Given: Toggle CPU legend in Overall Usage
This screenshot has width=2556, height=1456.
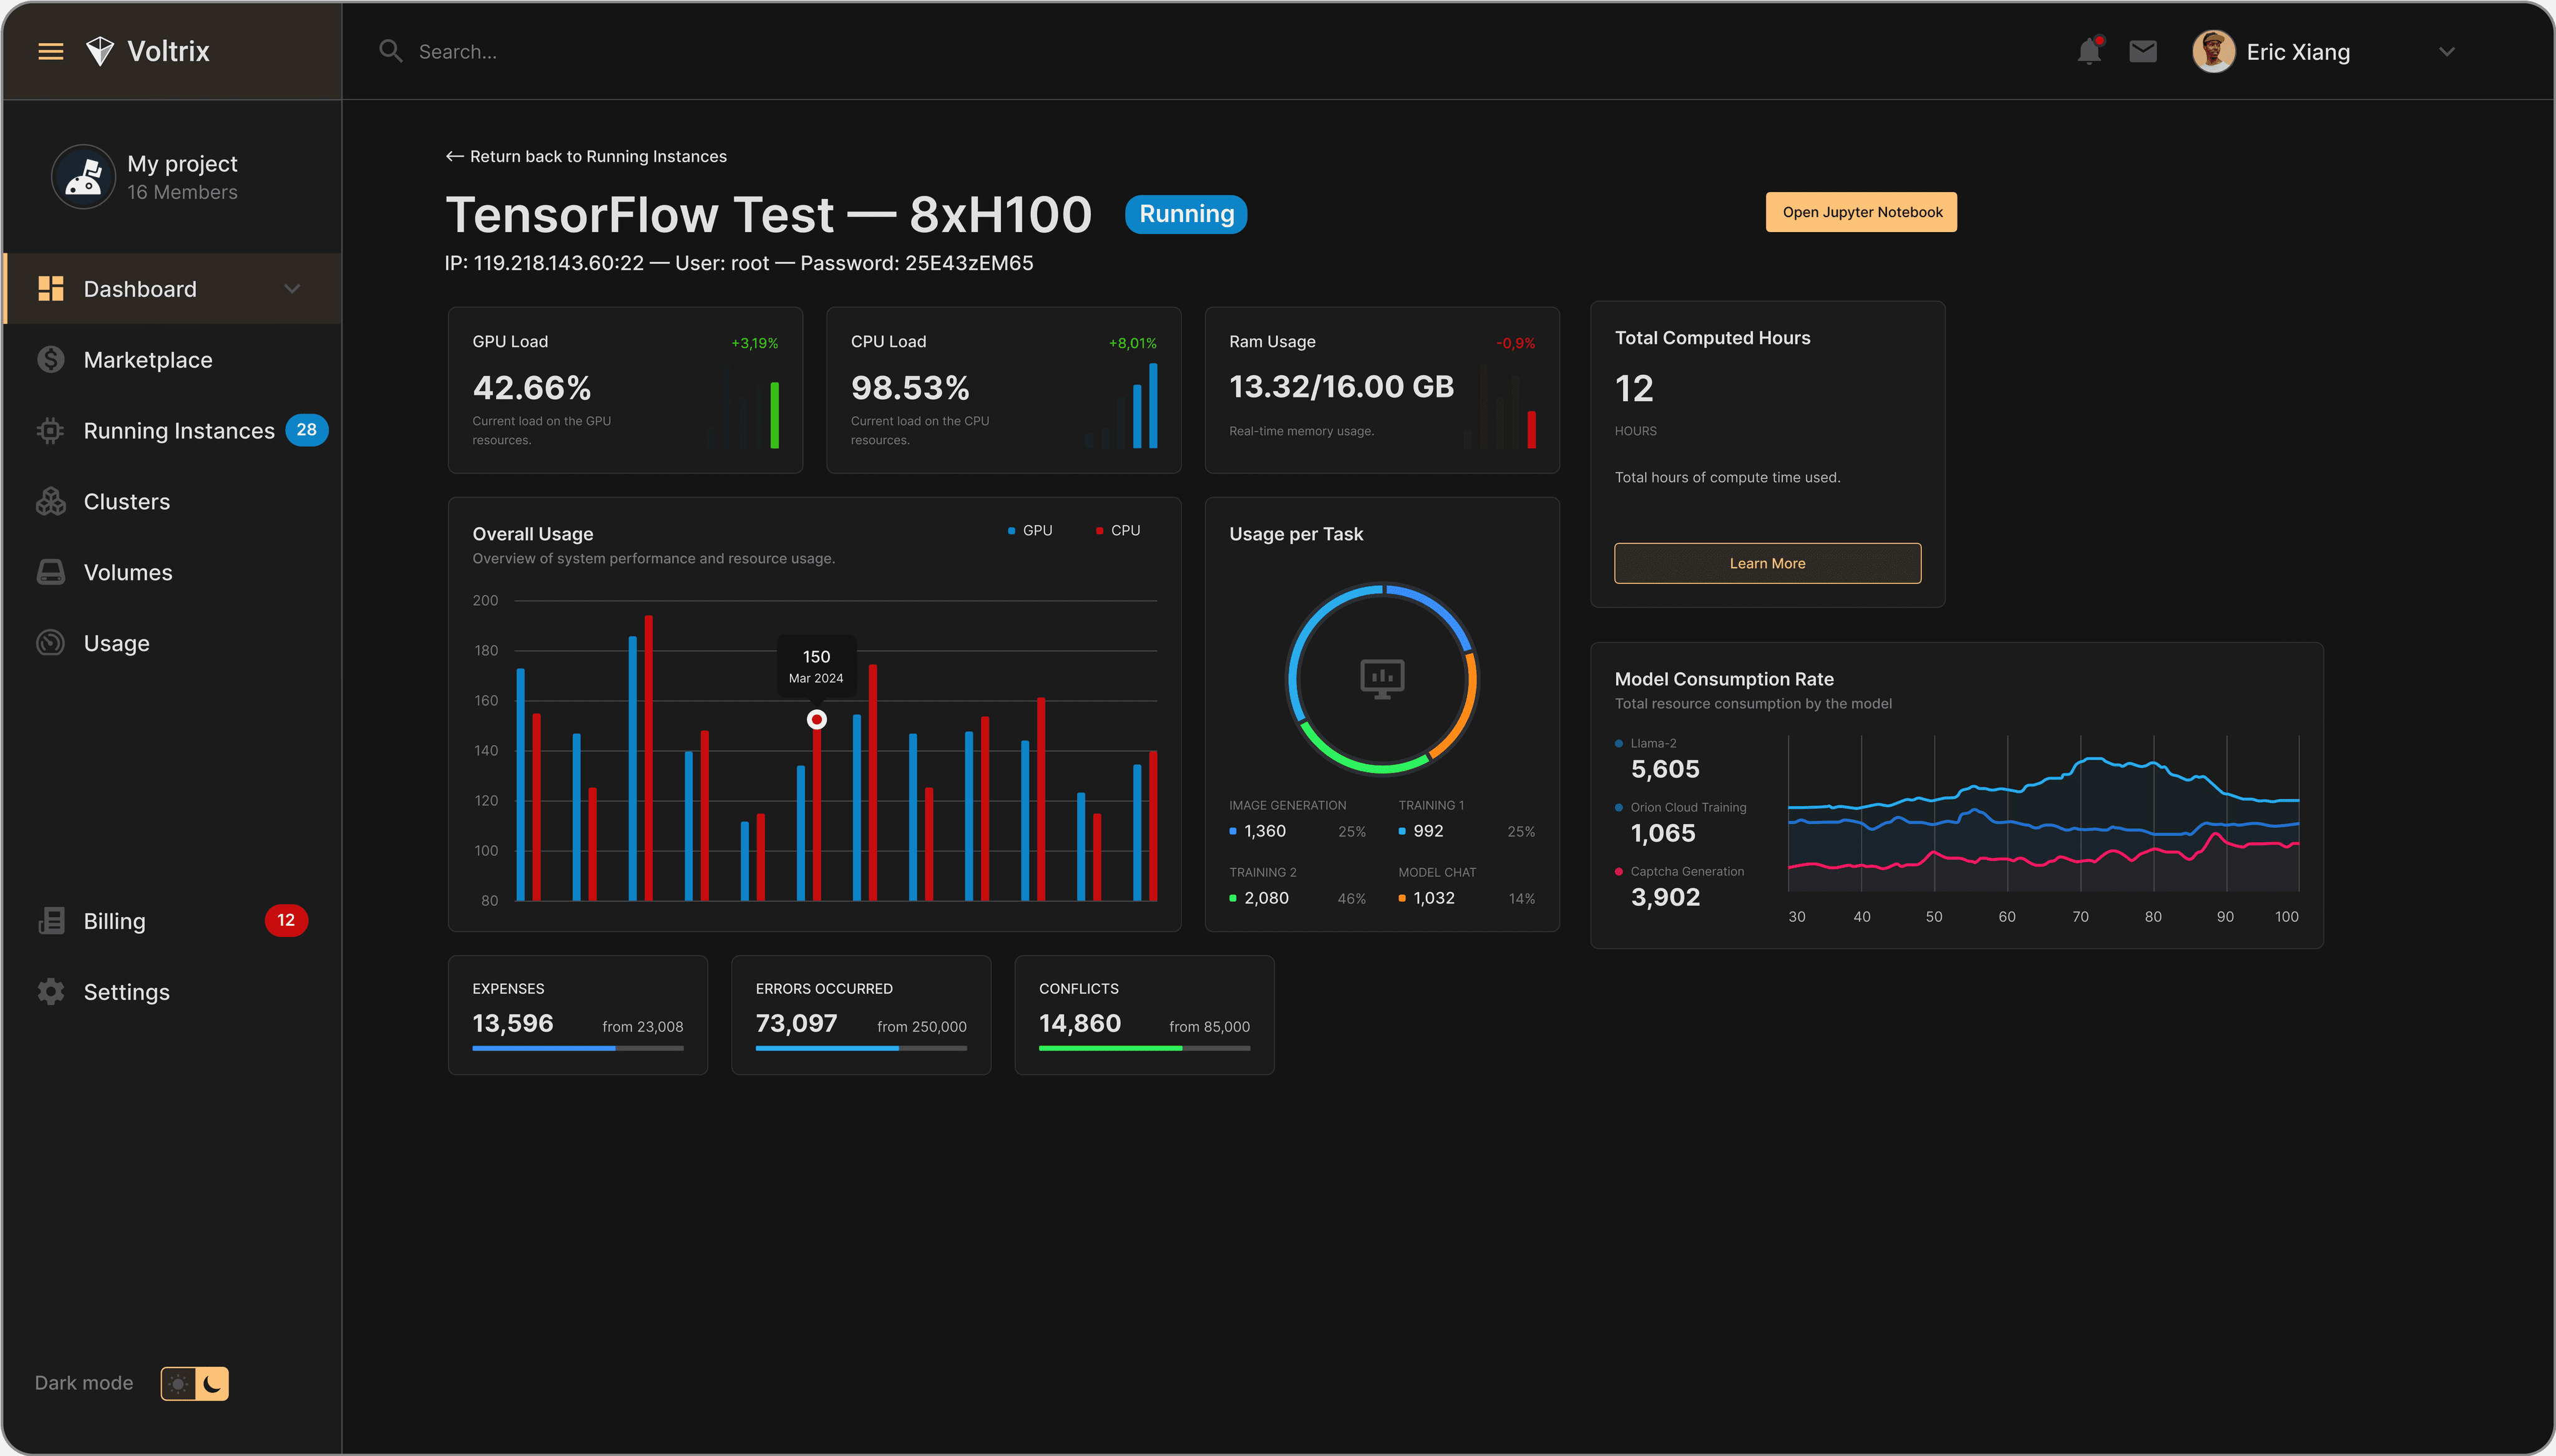Looking at the screenshot, I should [1118, 530].
